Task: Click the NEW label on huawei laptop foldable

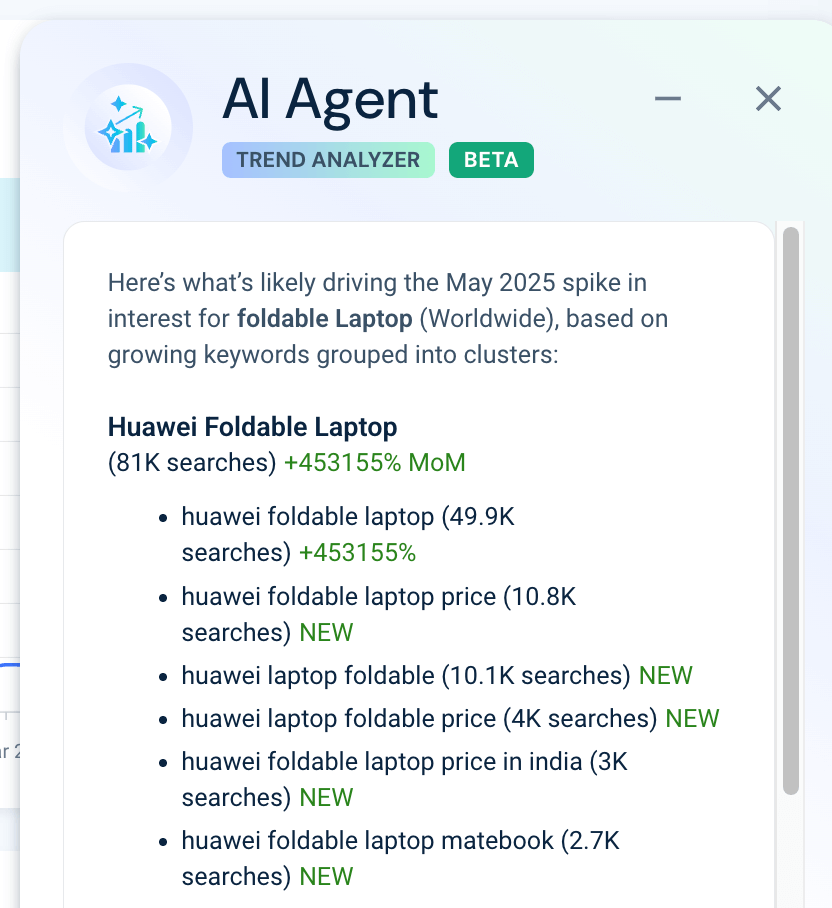Action: coord(665,675)
